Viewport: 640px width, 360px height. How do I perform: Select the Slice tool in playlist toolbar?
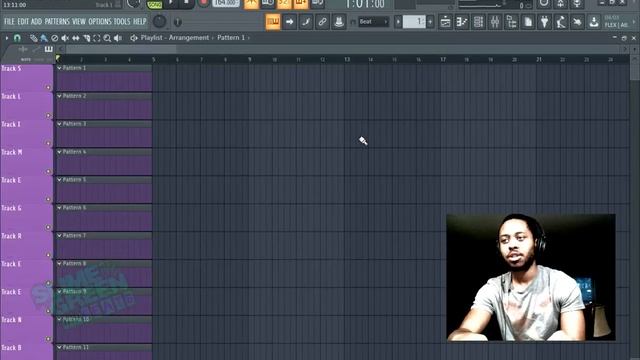point(87,38)
